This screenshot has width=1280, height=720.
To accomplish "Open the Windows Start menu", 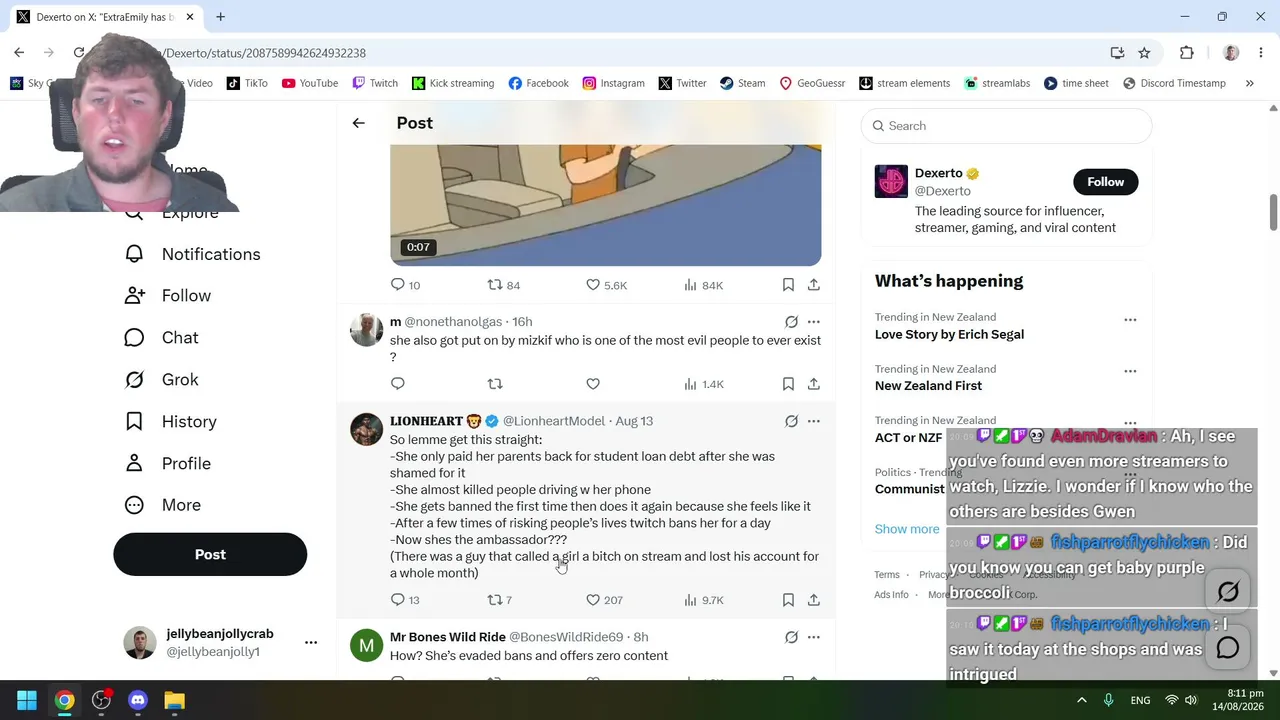I will pyautogui.click(x=27, y=700).
